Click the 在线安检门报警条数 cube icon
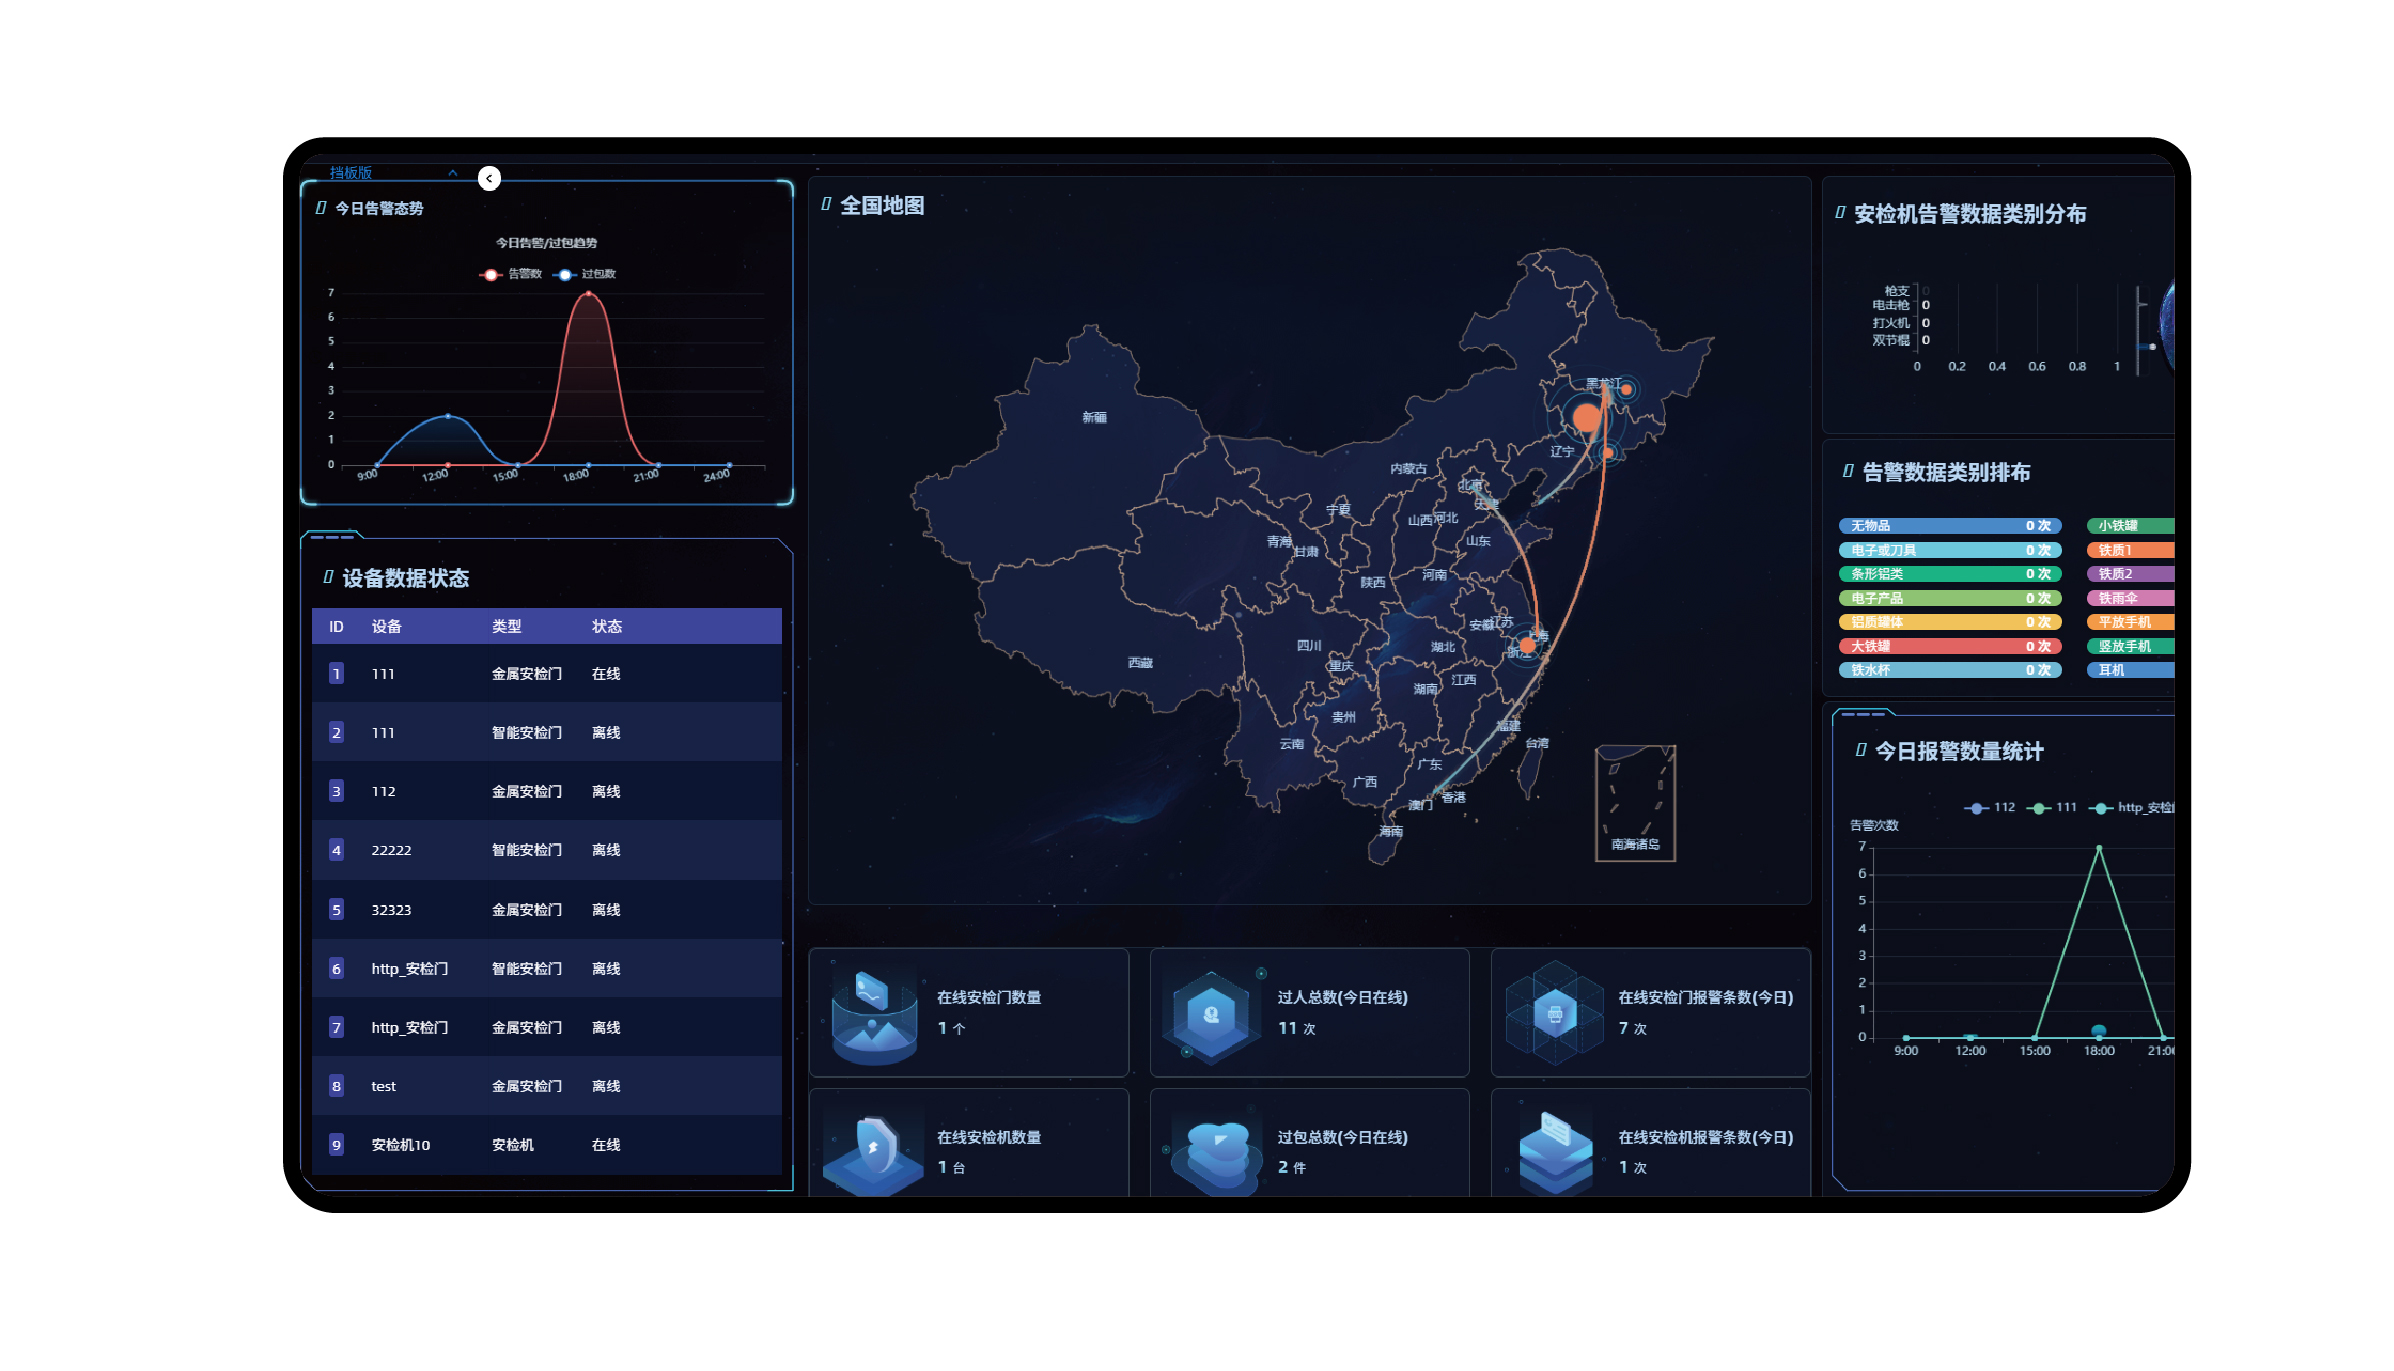 pos(1555,1014)
